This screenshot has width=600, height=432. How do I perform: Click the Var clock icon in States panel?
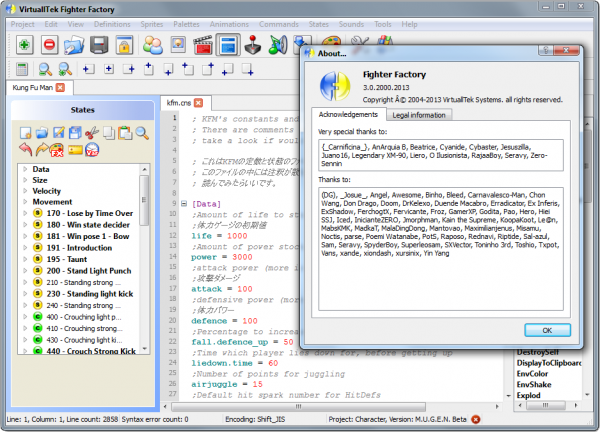[92, 150]
